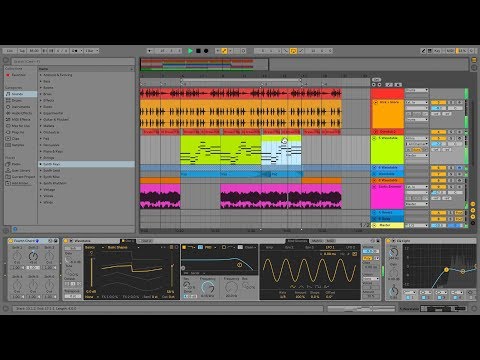Toggle Cymbals 2 track activator
480x360 pixels.
tap(438, 132)
